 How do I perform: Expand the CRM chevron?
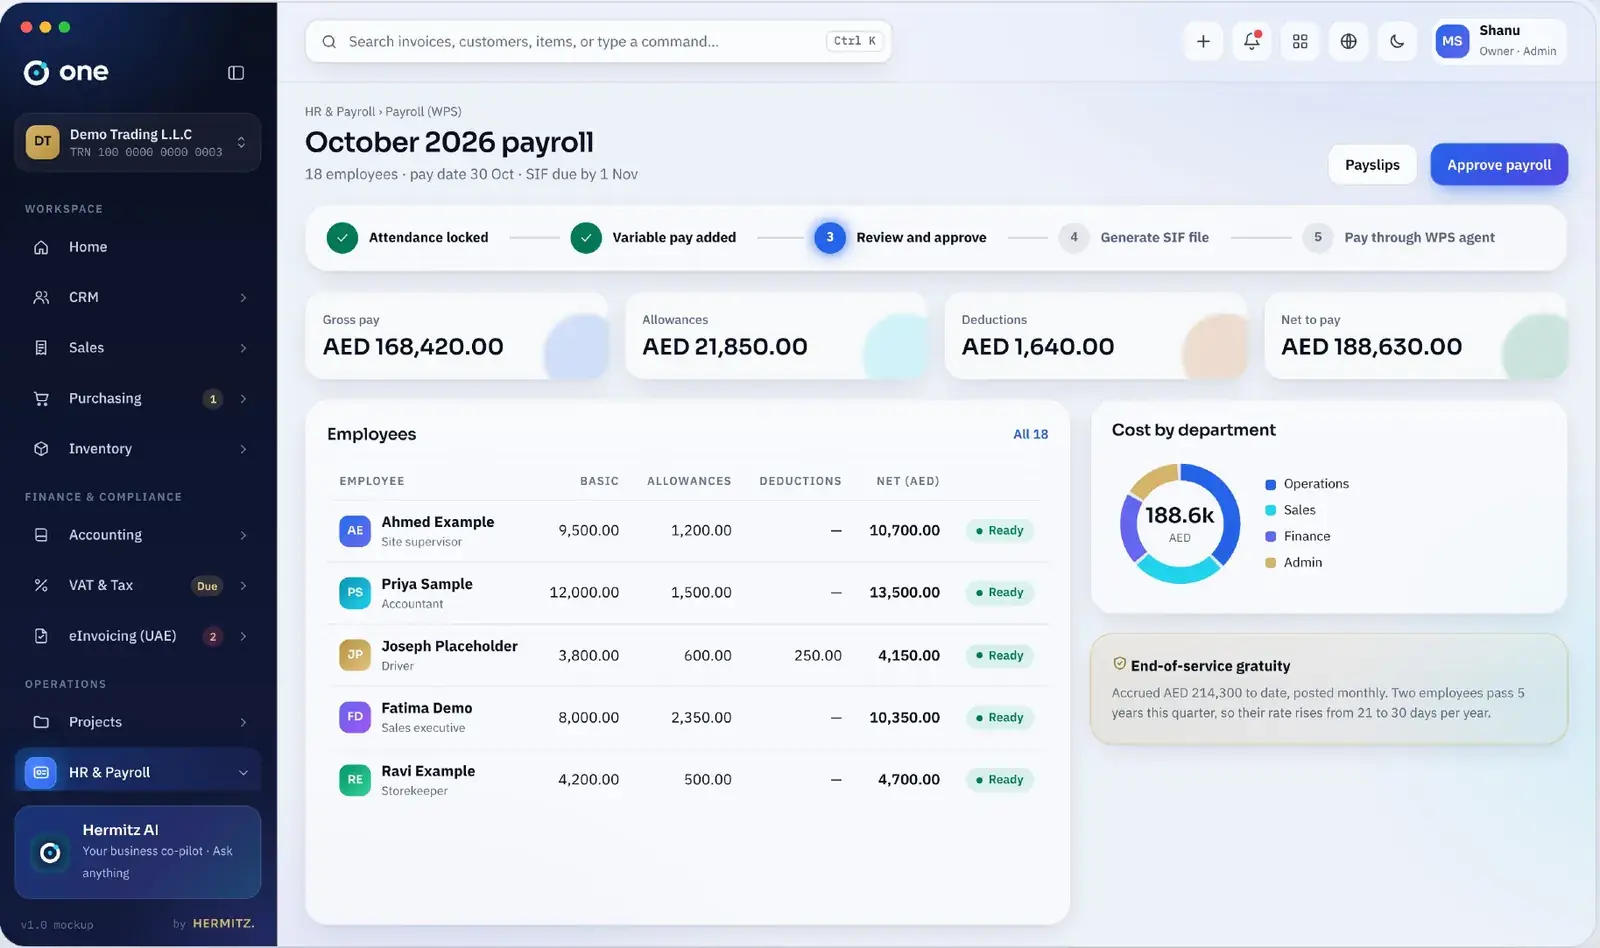point(243,298)
